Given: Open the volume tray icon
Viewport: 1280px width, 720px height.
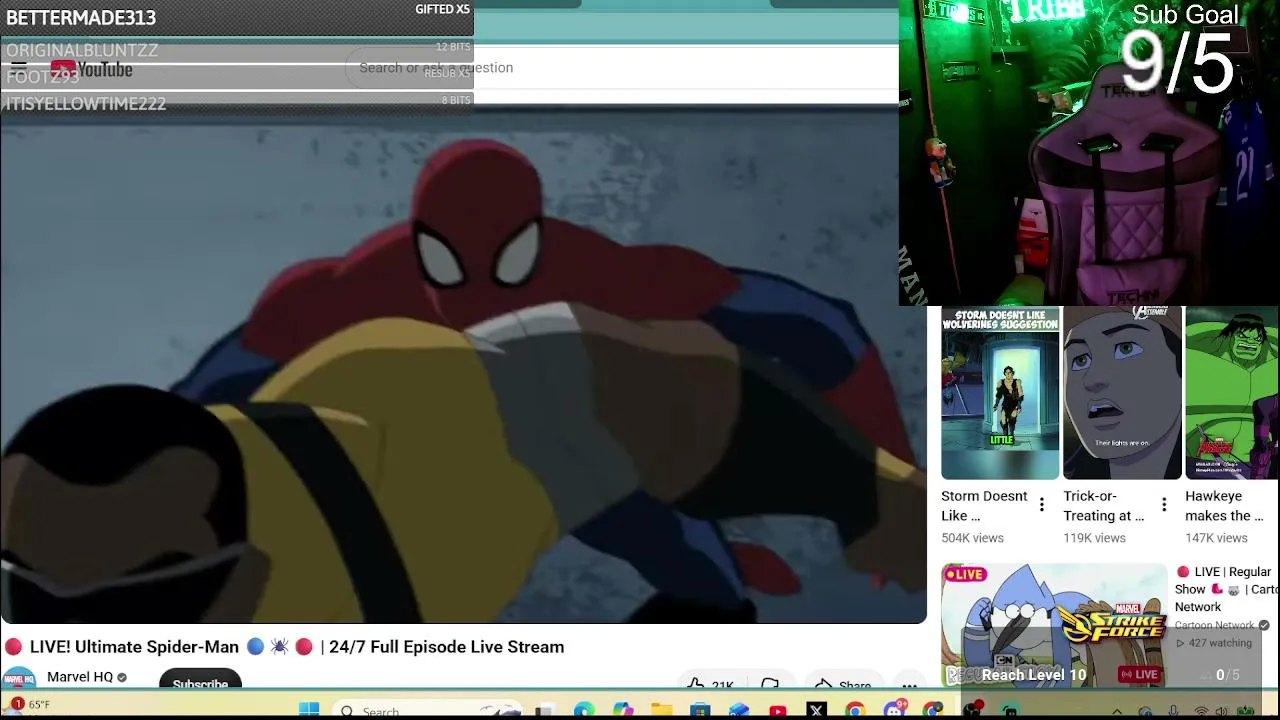Looking at the screenshot, I should point(1223,712).
